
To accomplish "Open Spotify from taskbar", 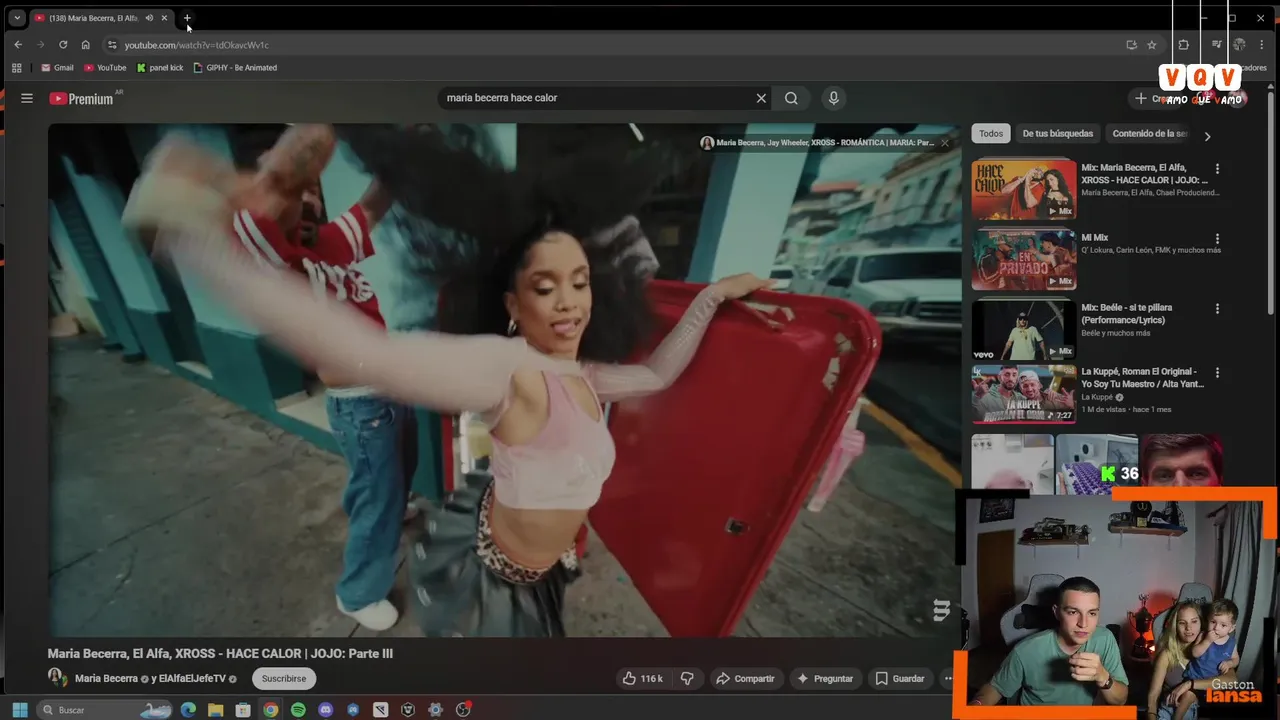I will (298, 710).
